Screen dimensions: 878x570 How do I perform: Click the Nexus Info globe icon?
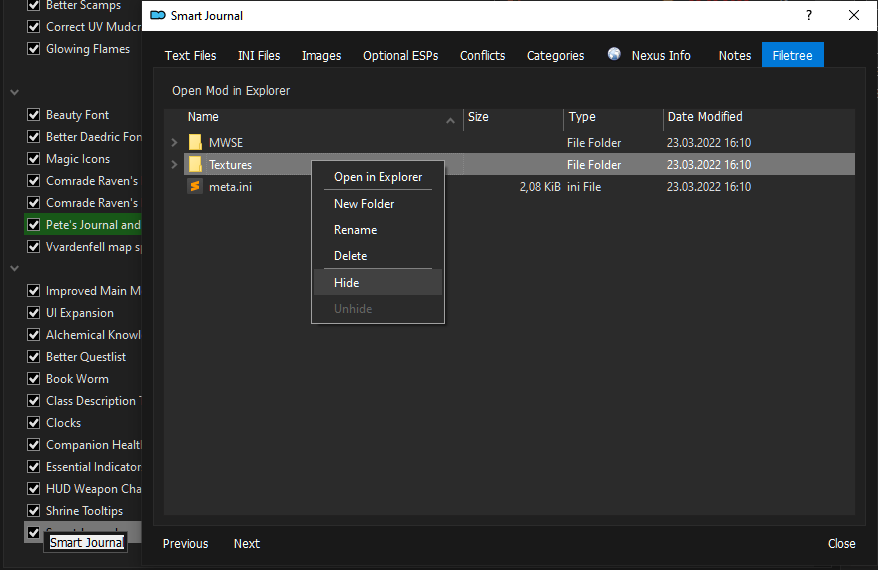click(x=614, y=55)
